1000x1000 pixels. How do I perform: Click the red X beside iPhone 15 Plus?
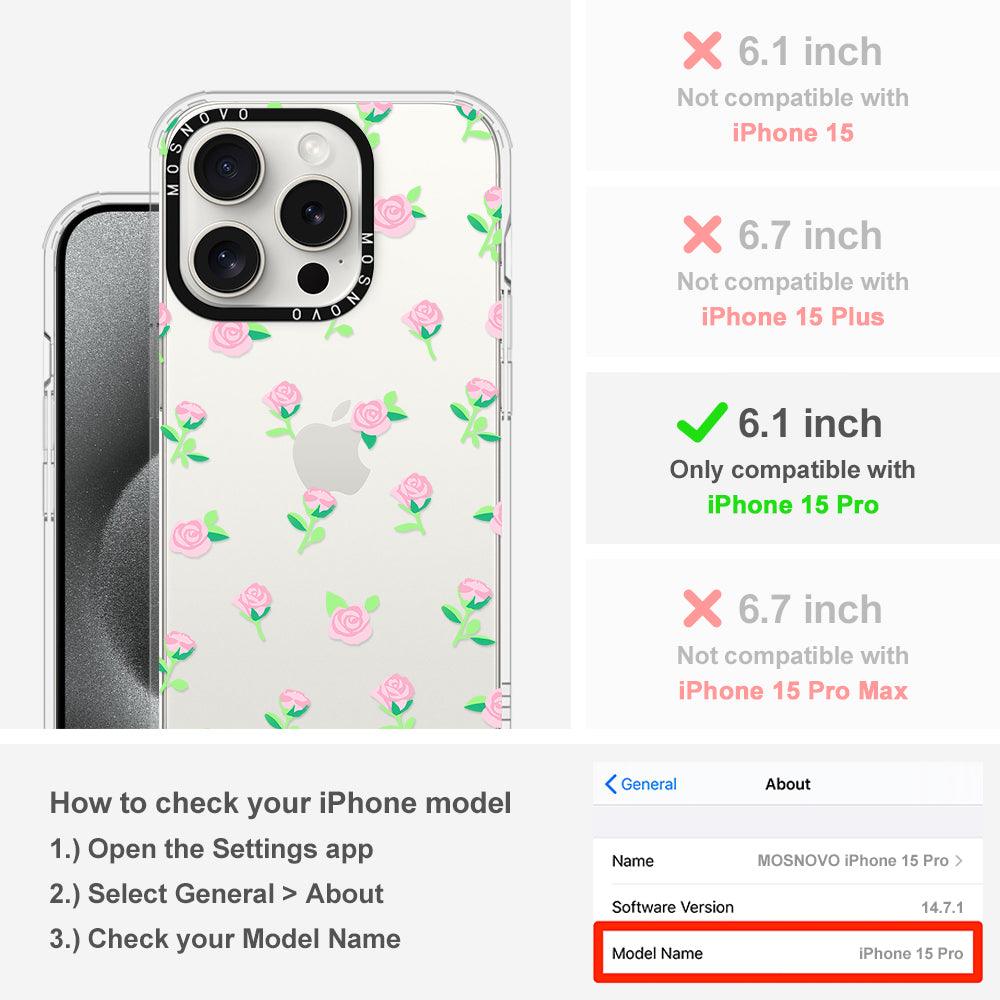coord(702,235)
